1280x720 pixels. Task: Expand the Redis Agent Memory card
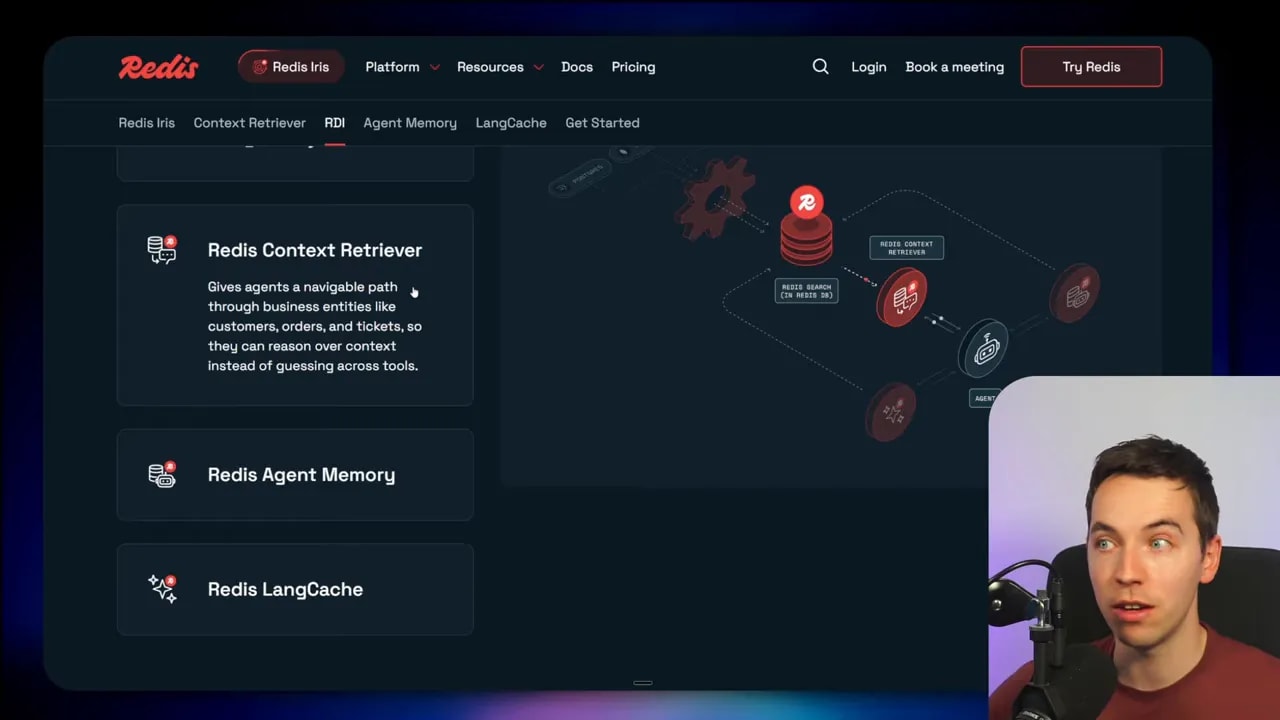(x=295, y=475)
